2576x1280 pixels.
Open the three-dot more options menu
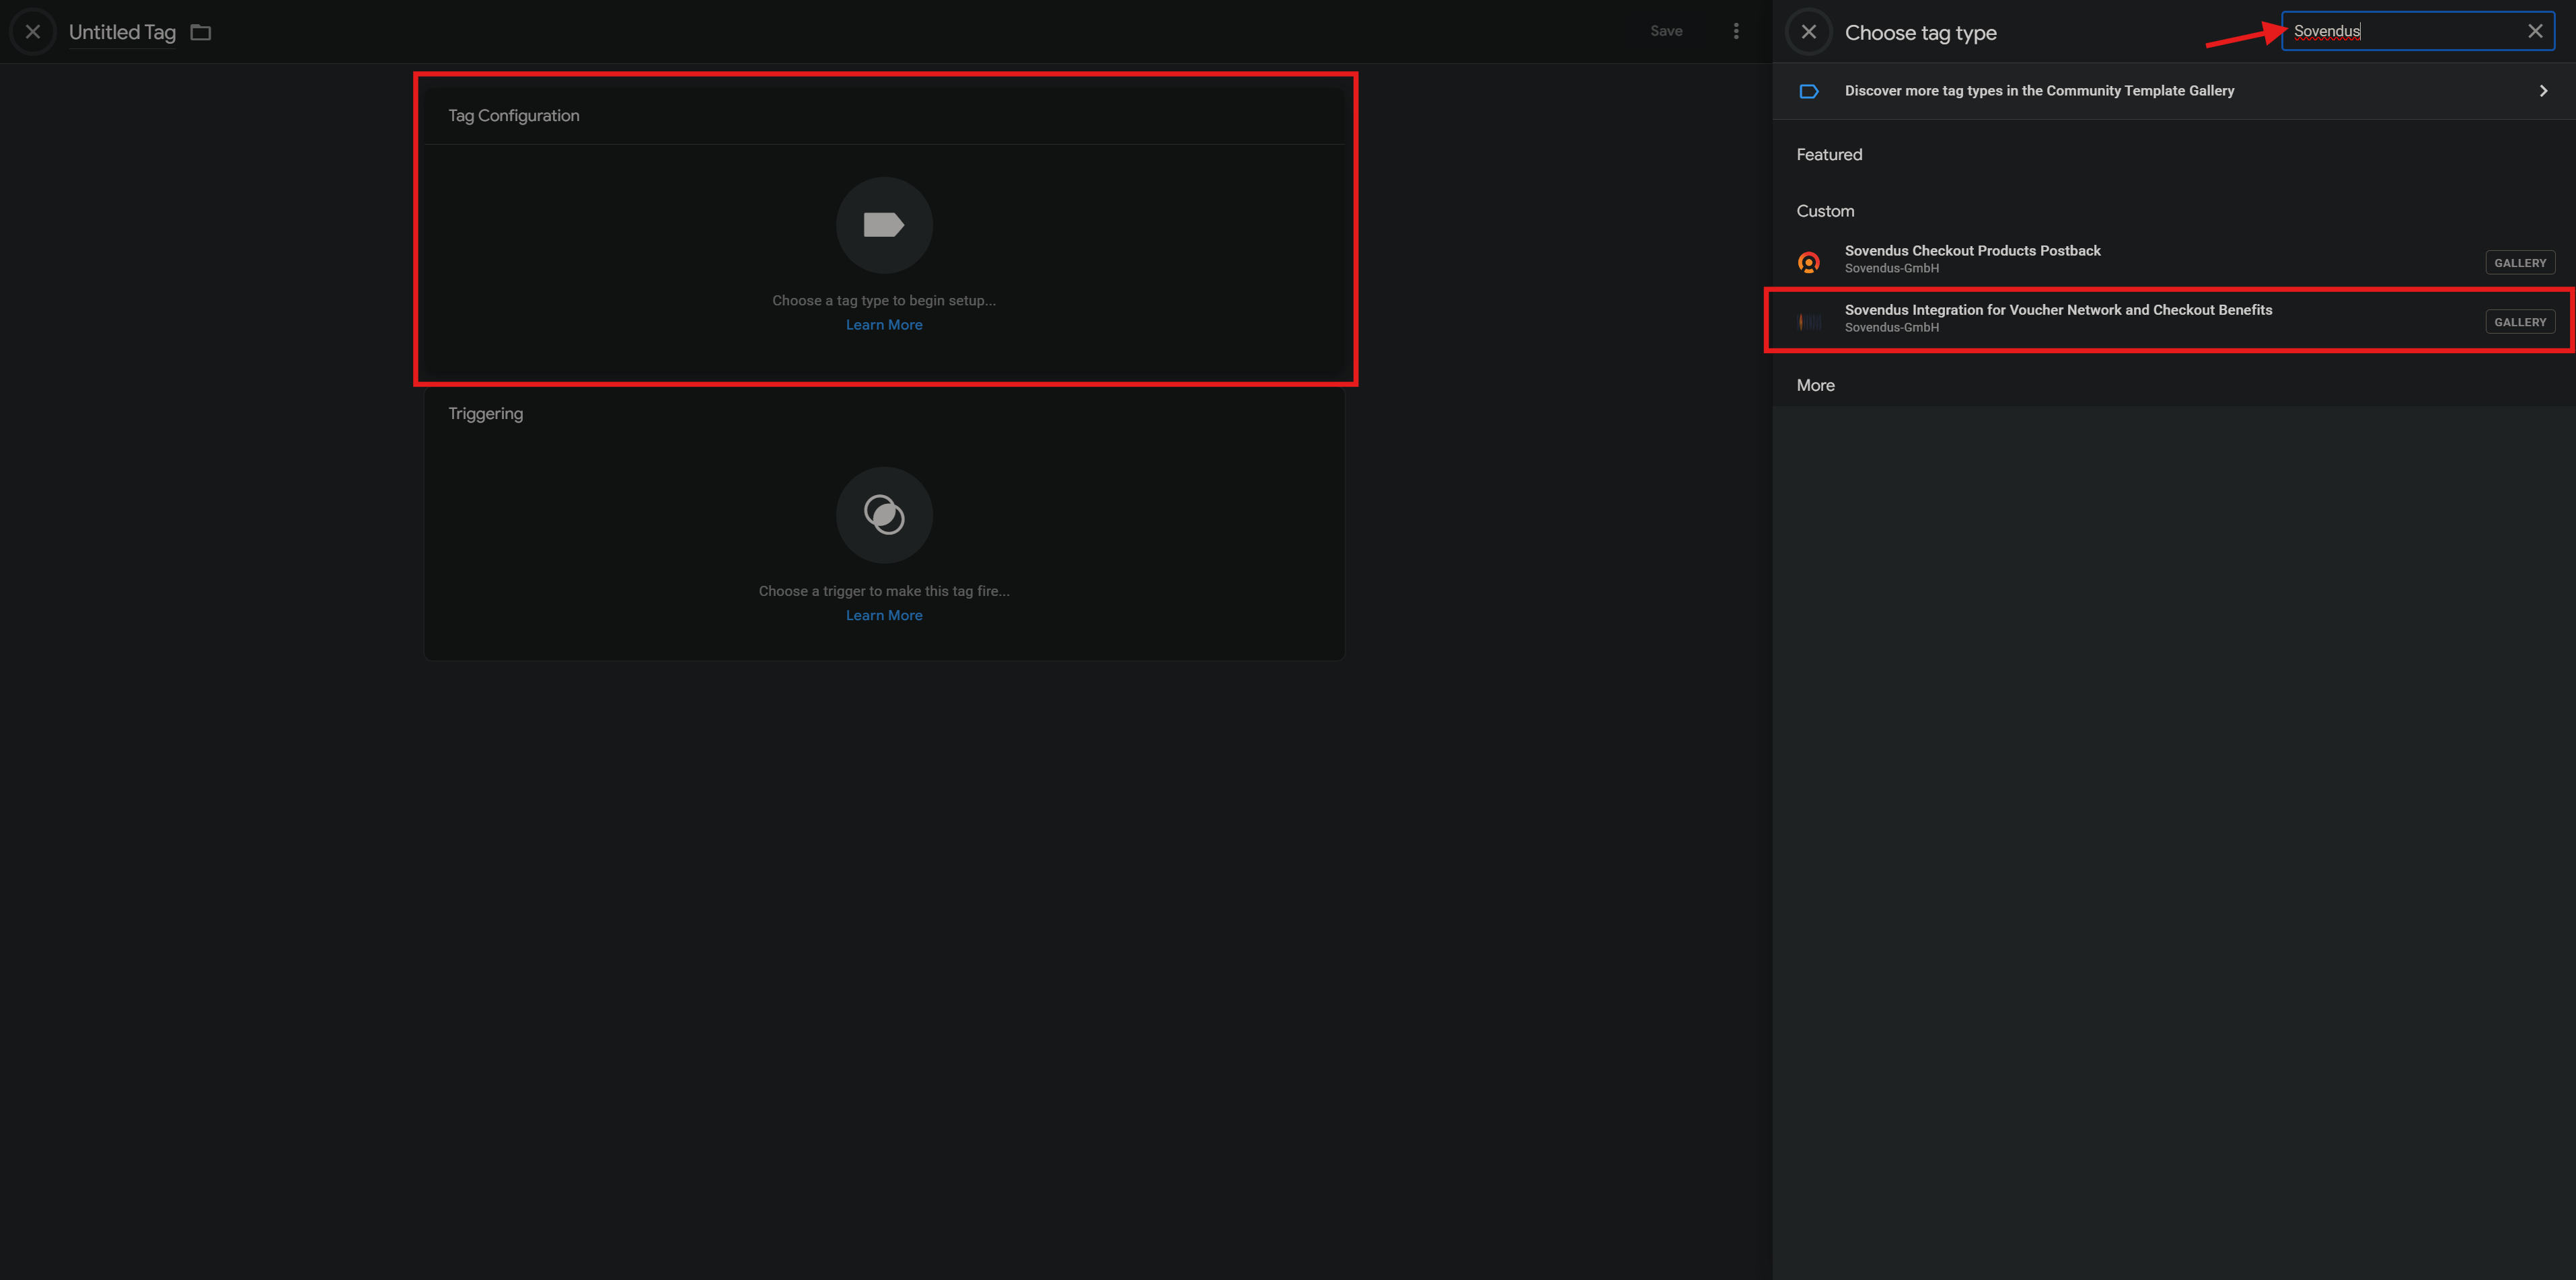pos(1736,32)
